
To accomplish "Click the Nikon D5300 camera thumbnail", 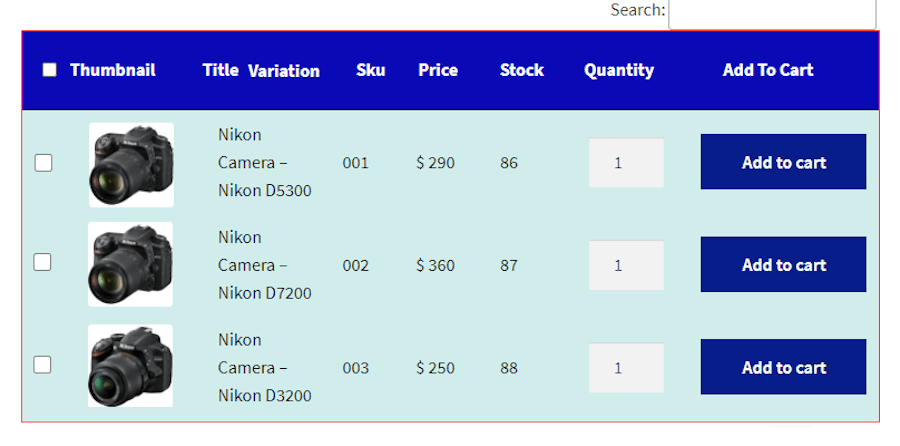I will click(131, 165).
